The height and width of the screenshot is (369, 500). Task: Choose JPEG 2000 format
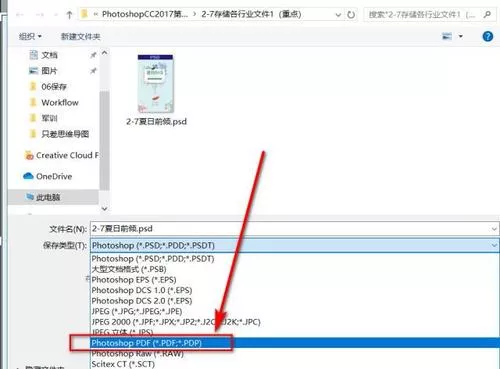pos(295,322)
